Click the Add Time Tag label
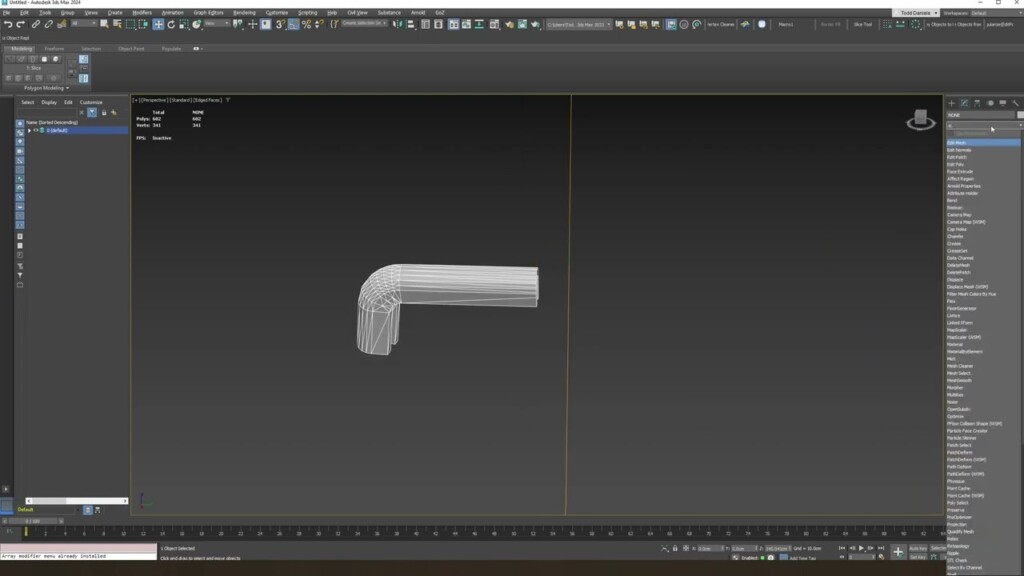This screenshot has height=576, width=1024. point(802,557)
